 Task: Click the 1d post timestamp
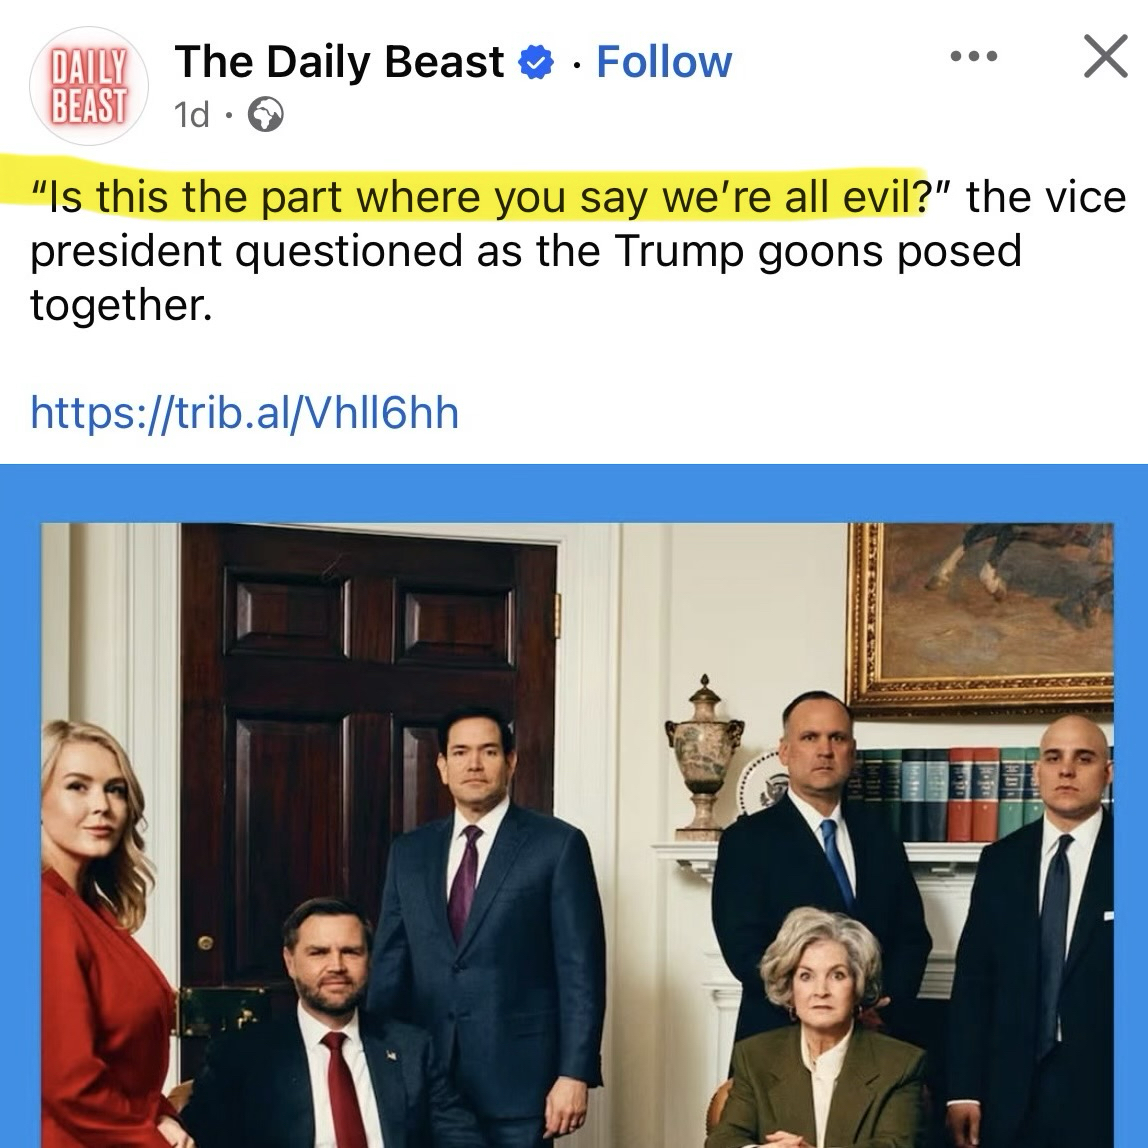click(x=191, y=115)
